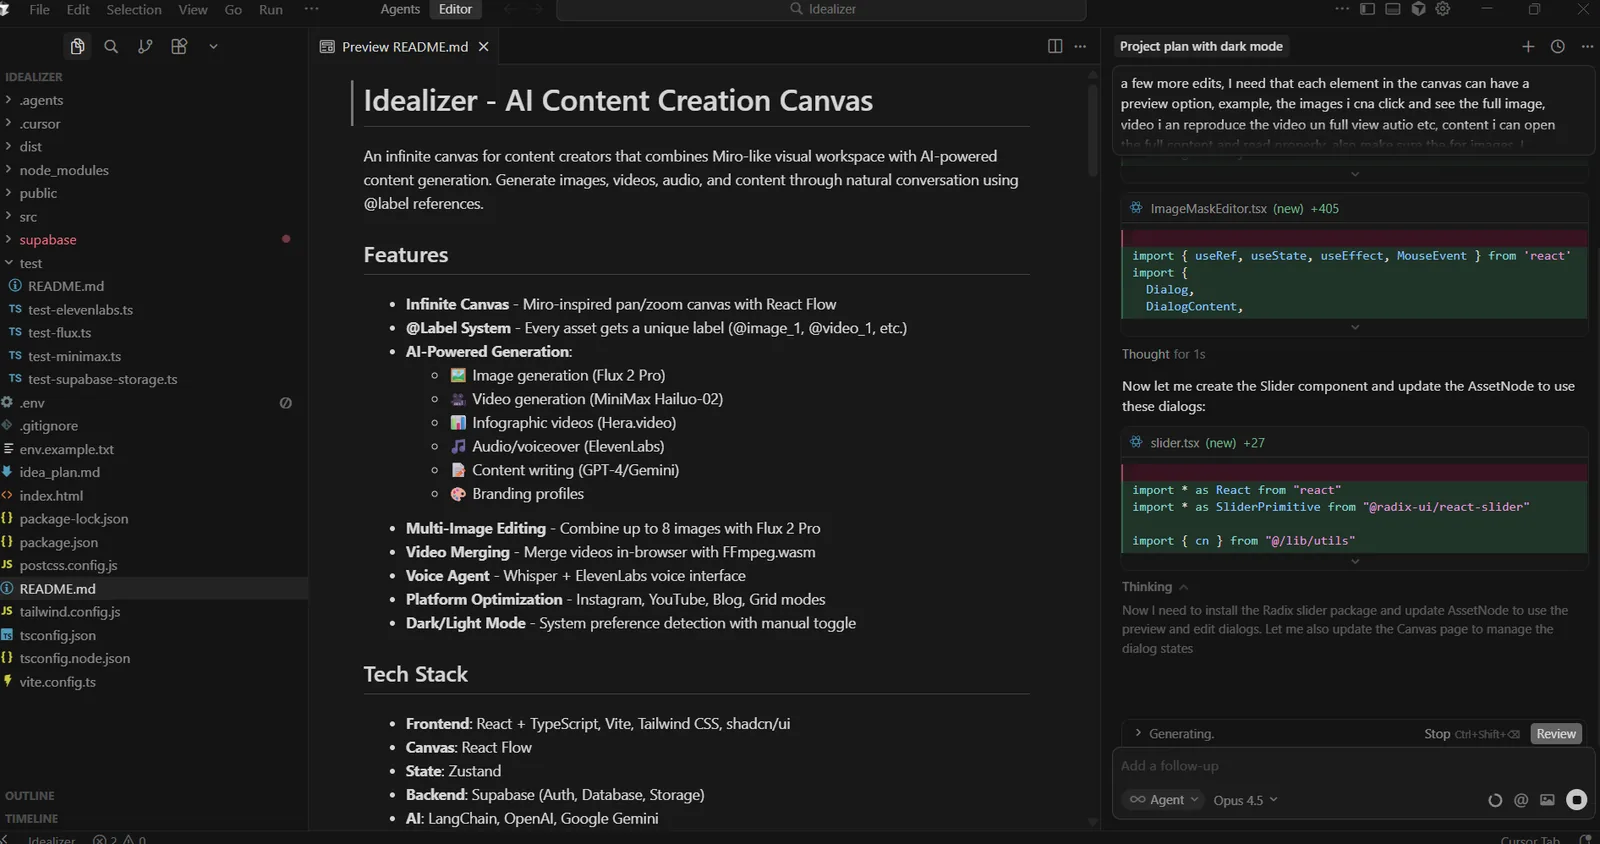Expand the sidebar views chevron dropdown
Viewport: 1600px width, 844px height.
213,46
